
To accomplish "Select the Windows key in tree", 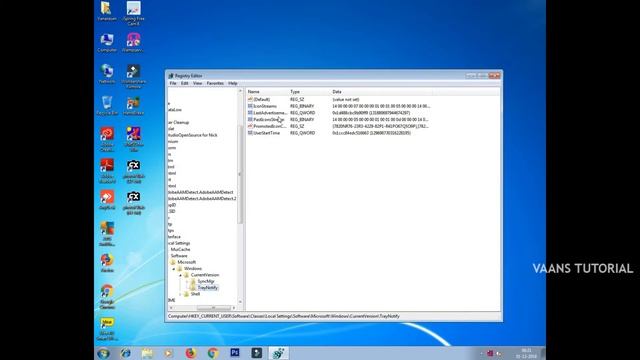I will tap(193, 269).
